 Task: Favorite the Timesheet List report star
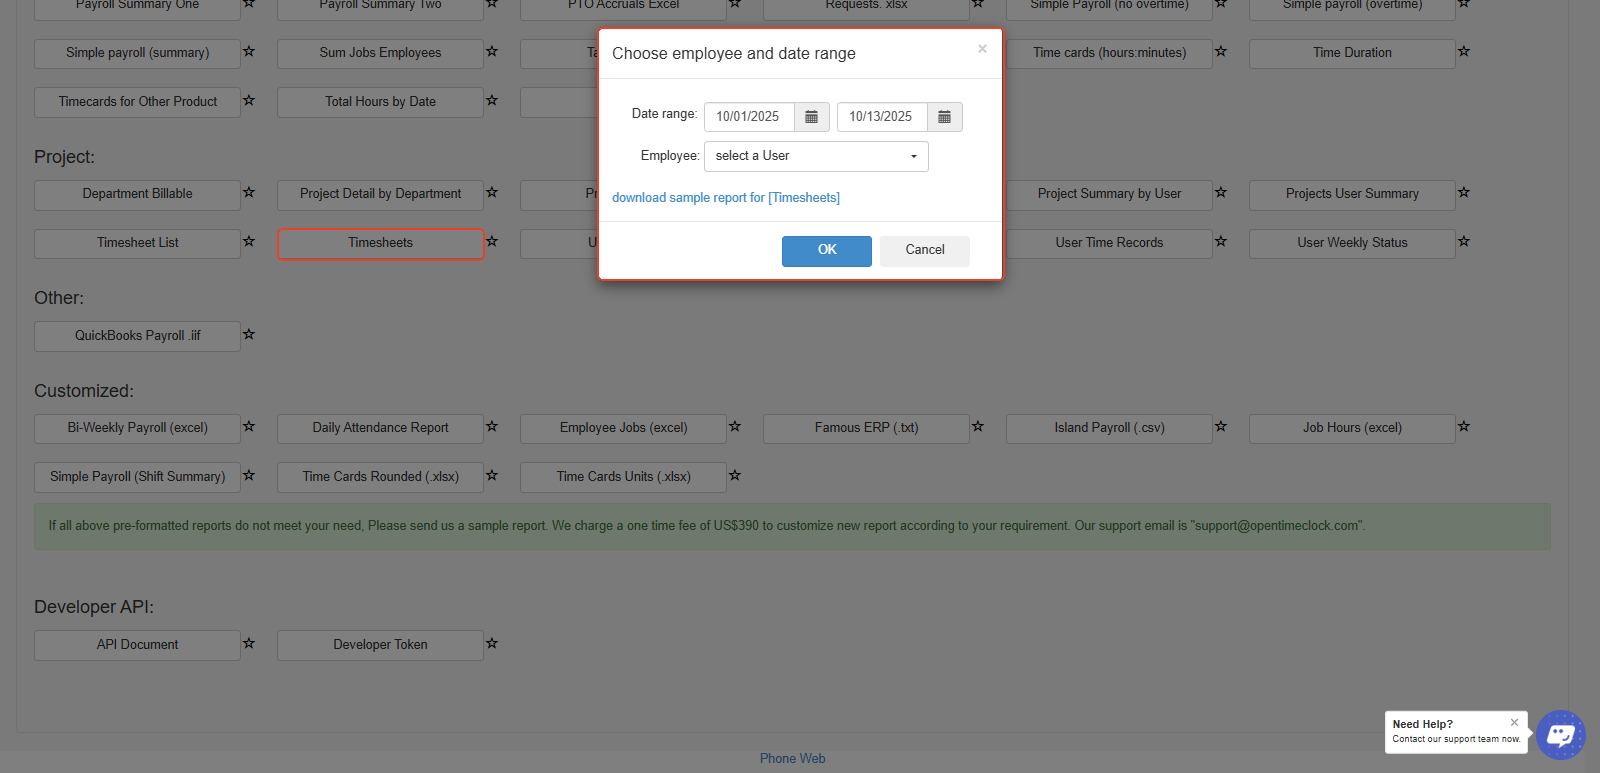(x=249, y=242)
